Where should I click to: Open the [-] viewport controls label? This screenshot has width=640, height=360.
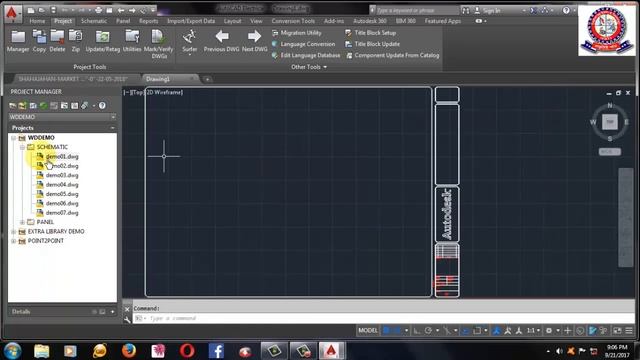point(126,93)
